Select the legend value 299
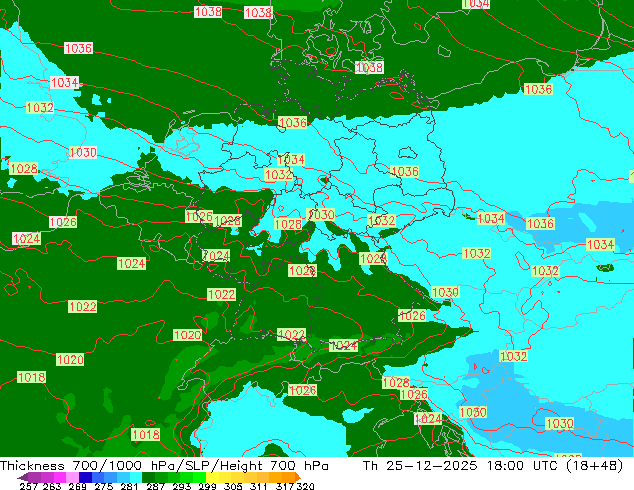The image size is (634, 490). (x=207, y=486)
